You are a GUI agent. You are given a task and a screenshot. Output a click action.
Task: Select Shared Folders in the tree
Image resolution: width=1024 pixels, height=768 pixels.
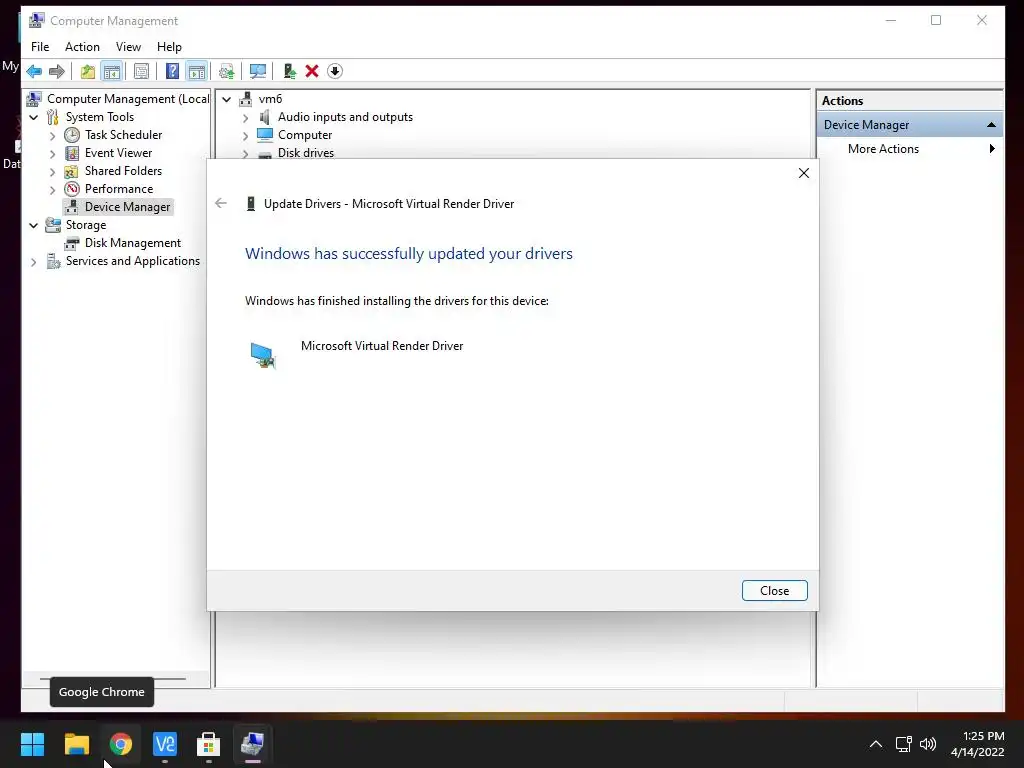pos(123,170)
